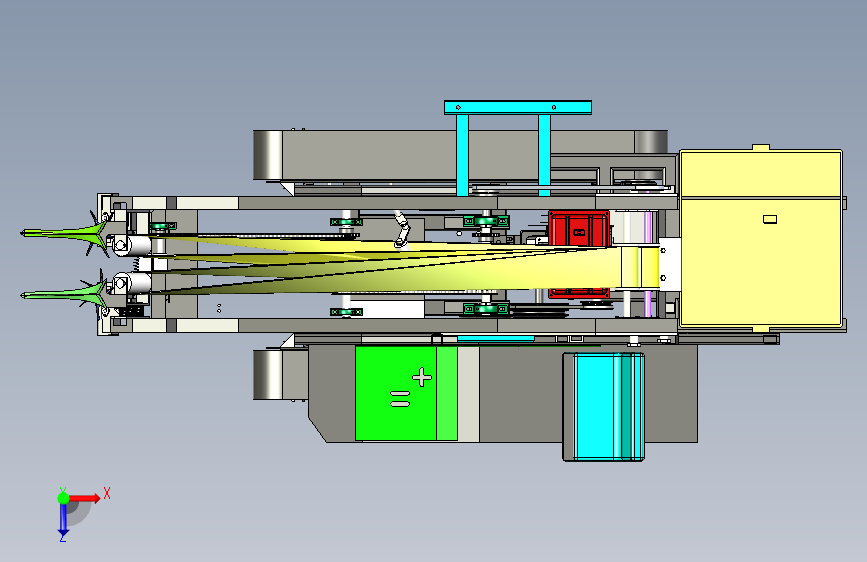Select the green battery box with plus symbol

tap(406, 393)
